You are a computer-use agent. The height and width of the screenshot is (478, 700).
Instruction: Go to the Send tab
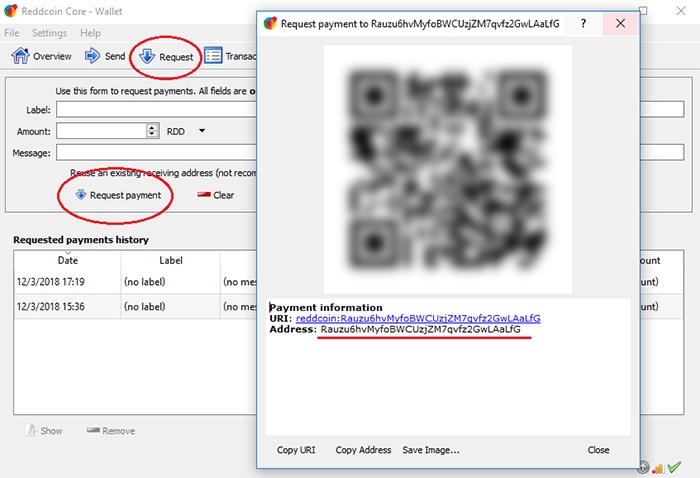coord(105,56)
